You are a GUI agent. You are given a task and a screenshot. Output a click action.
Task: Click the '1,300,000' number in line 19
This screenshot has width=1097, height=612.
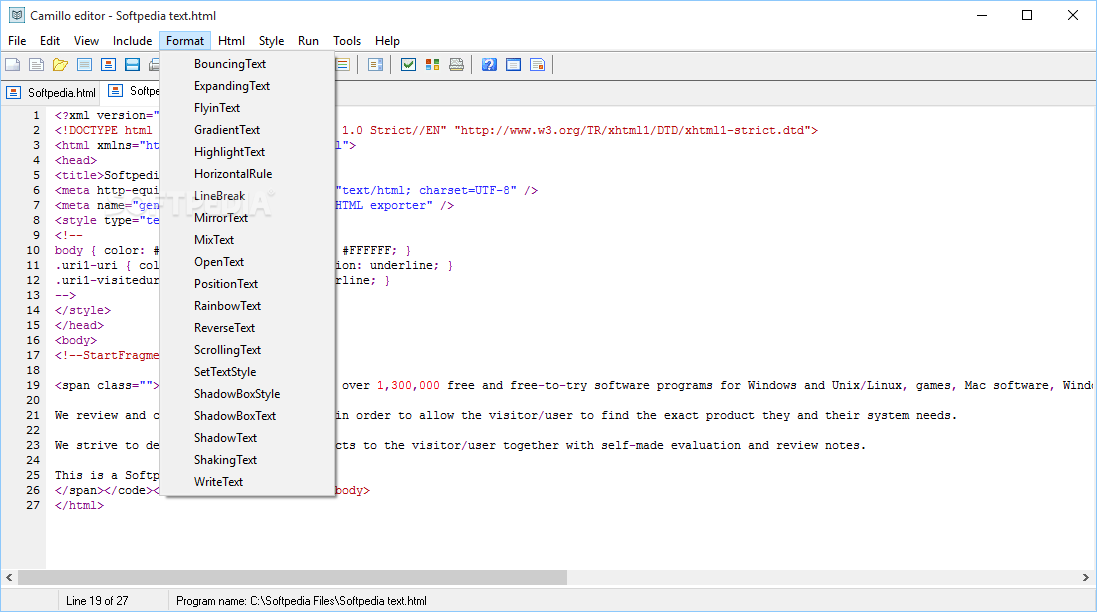(x=409, y=385)
